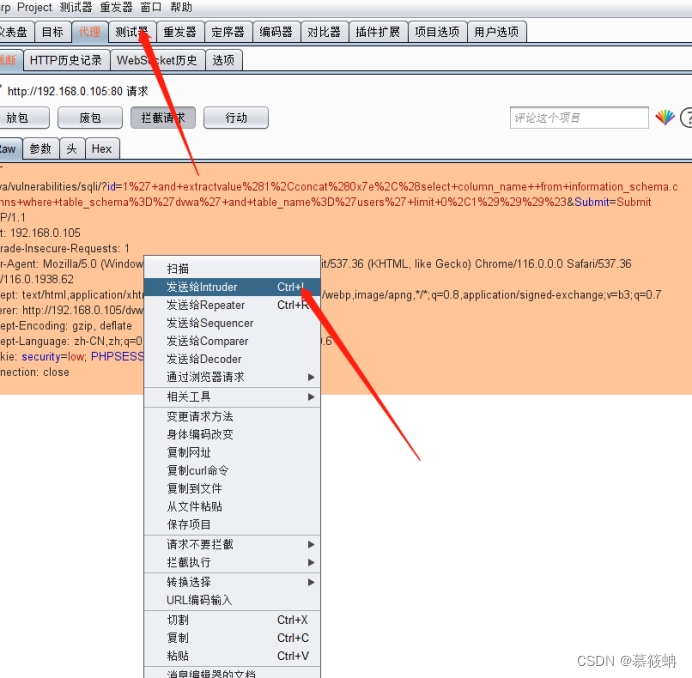This screenshot has height=678, width=692.
Task: Click the 评论这个项目 comment field
Action: click(579, 117)
